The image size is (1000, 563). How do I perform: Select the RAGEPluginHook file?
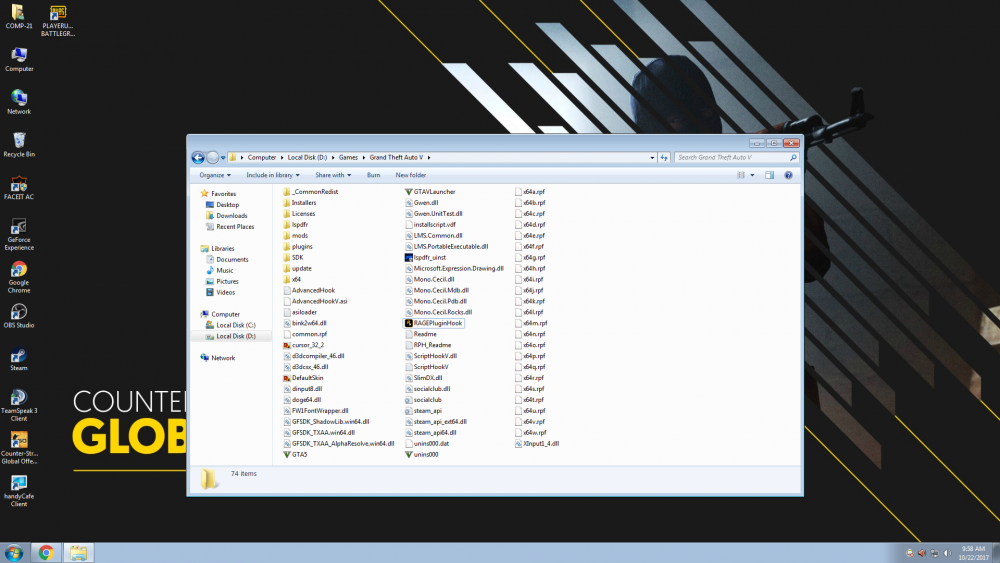point(433,323)
